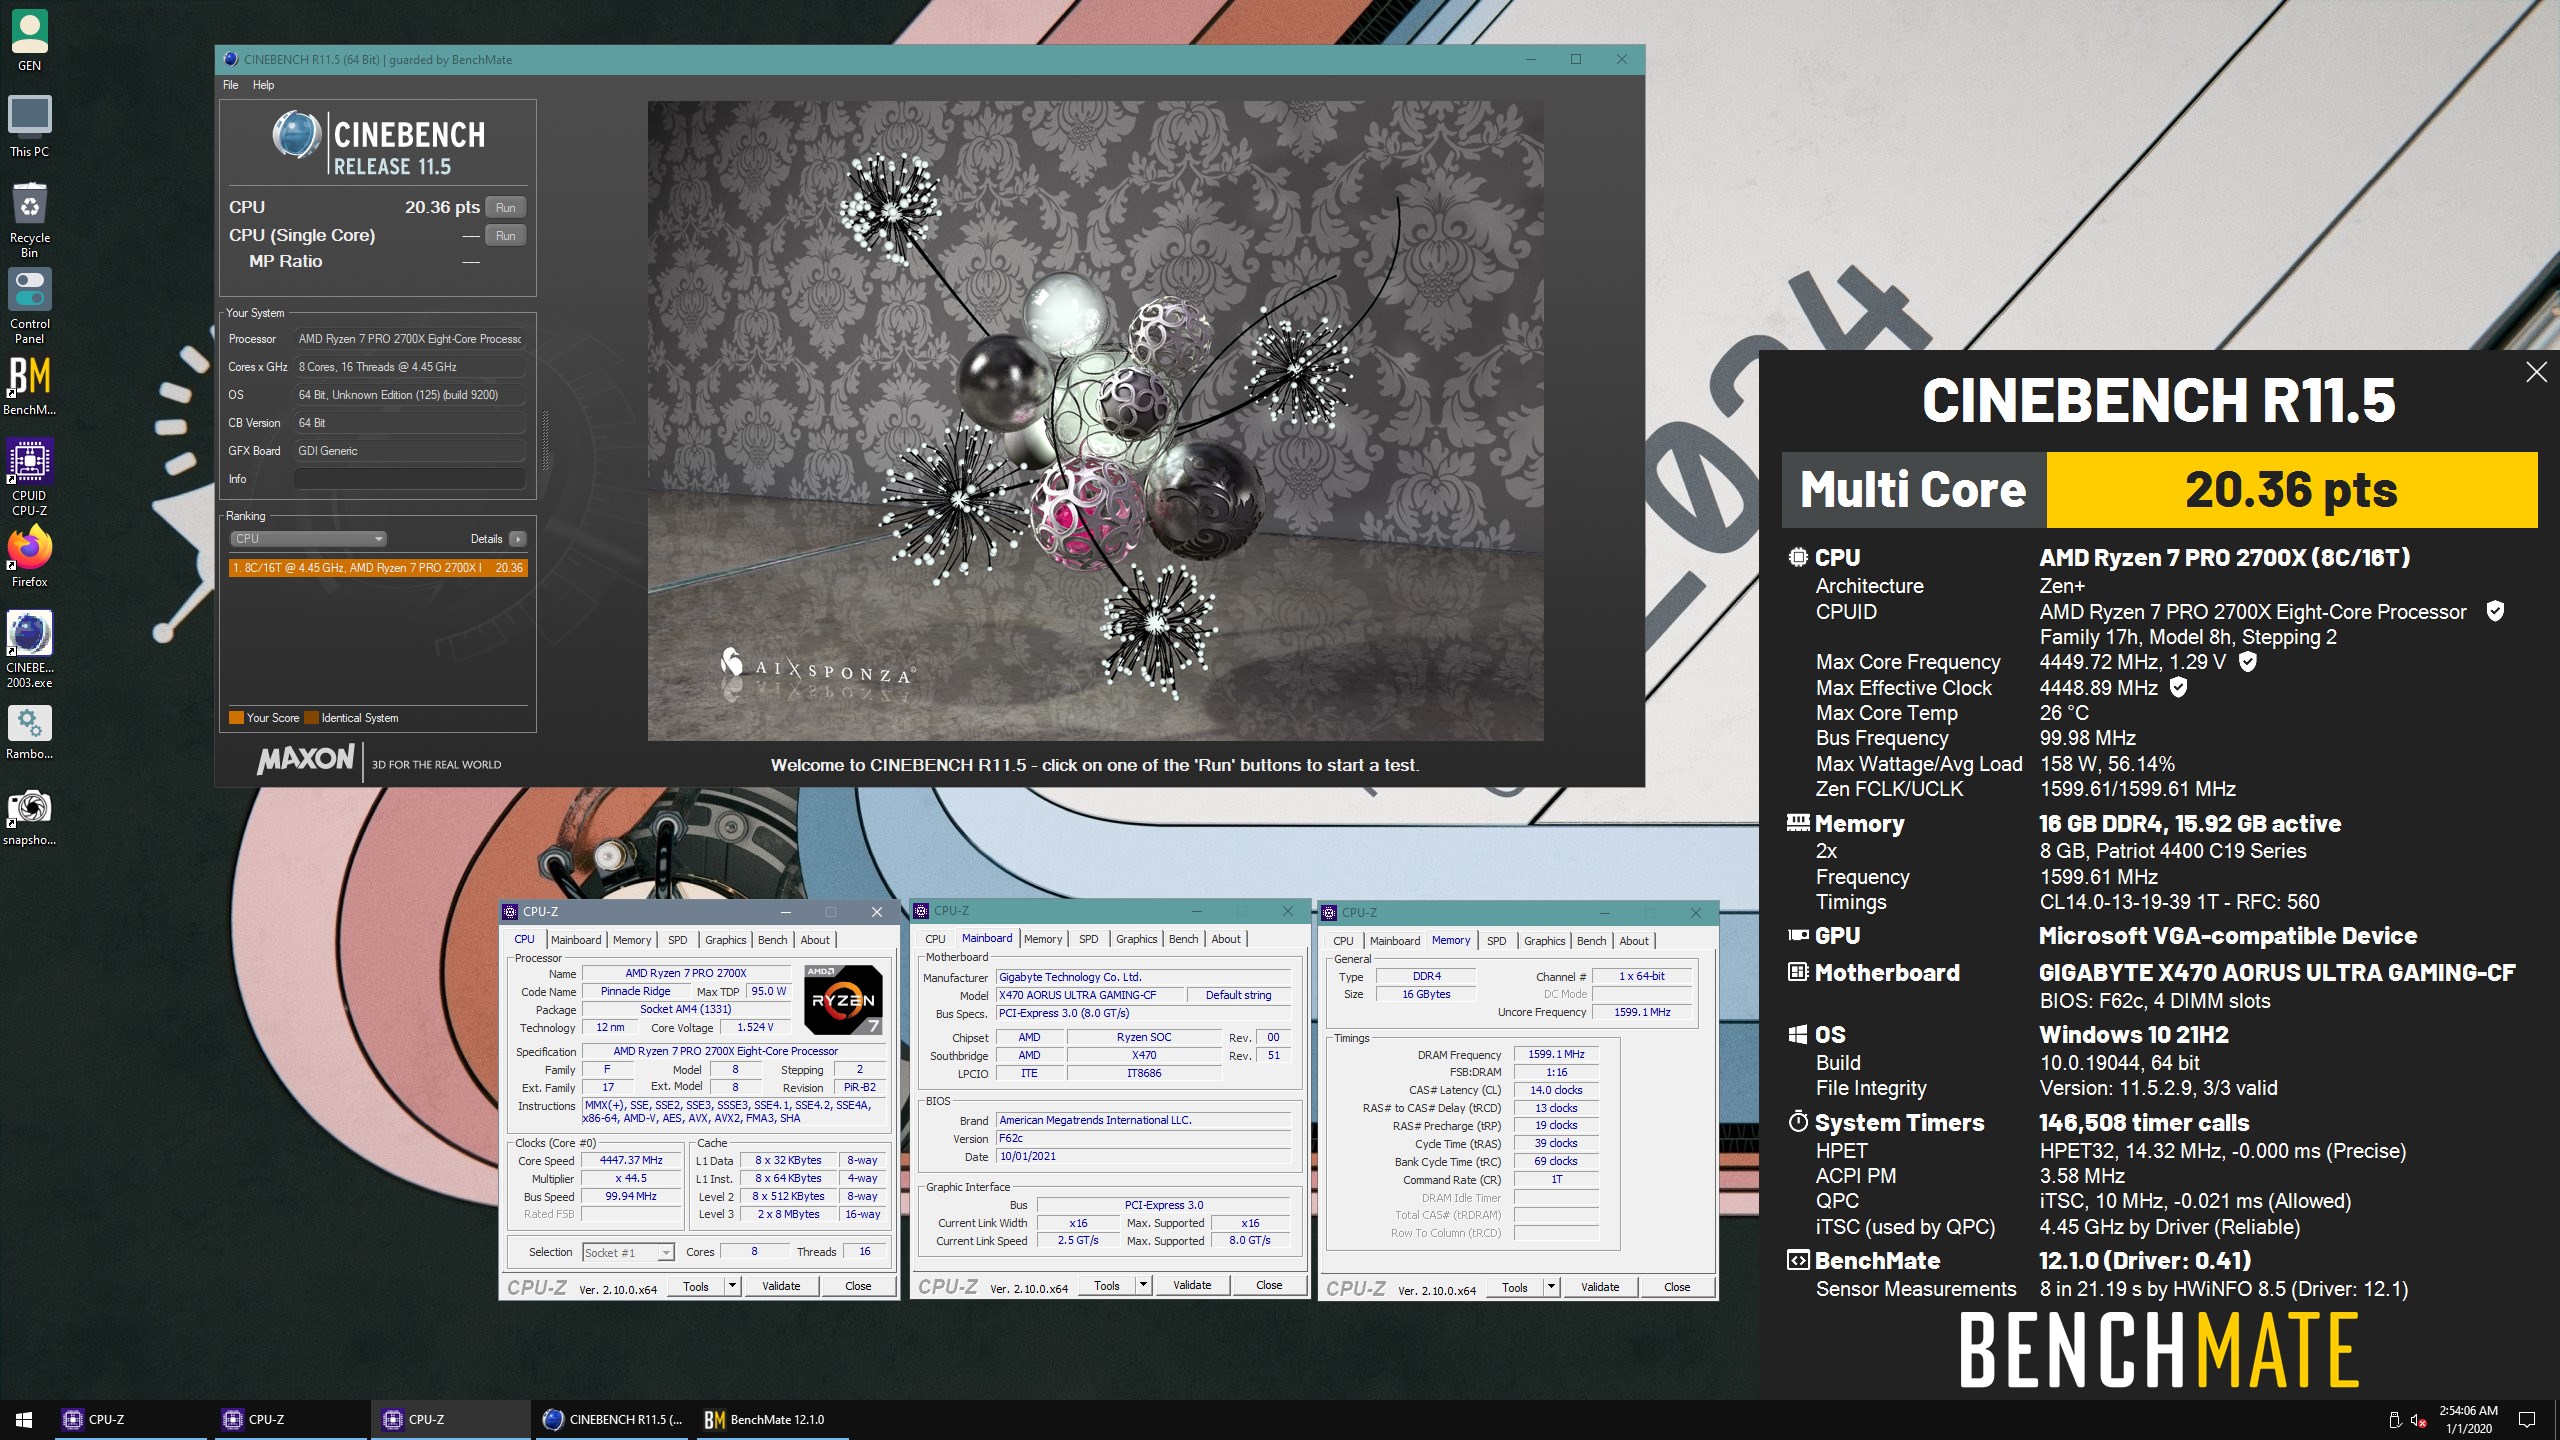This screenshot has width=2560, height=1440.
Task: Open Graphics tab in middle CPU-Z window
Action: click(x=1136, y=938)
